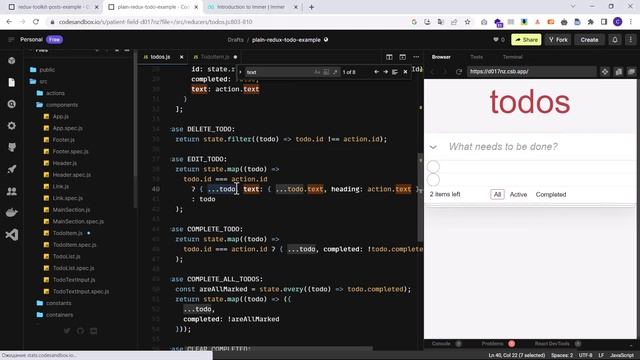Screen dimensions: 640x360
Task: Open the Search panel in sidebar
Action: (x=11, y=104)
